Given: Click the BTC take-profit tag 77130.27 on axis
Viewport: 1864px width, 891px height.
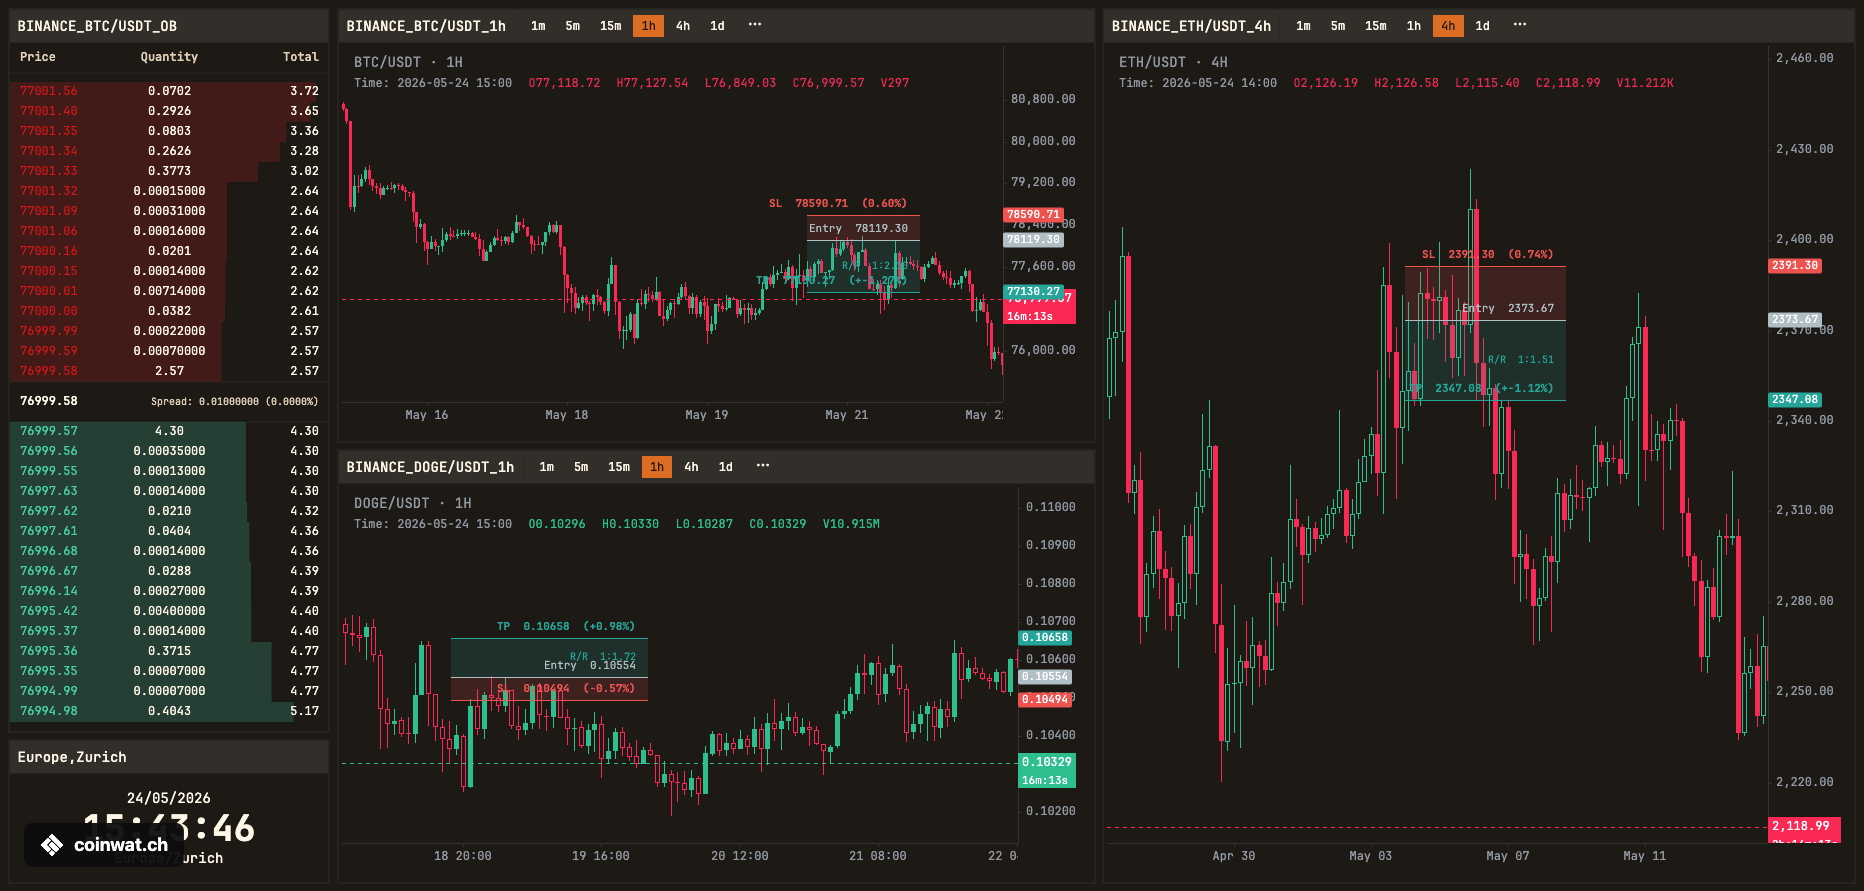Looking at the screenshot, I should coord(1033,292).
